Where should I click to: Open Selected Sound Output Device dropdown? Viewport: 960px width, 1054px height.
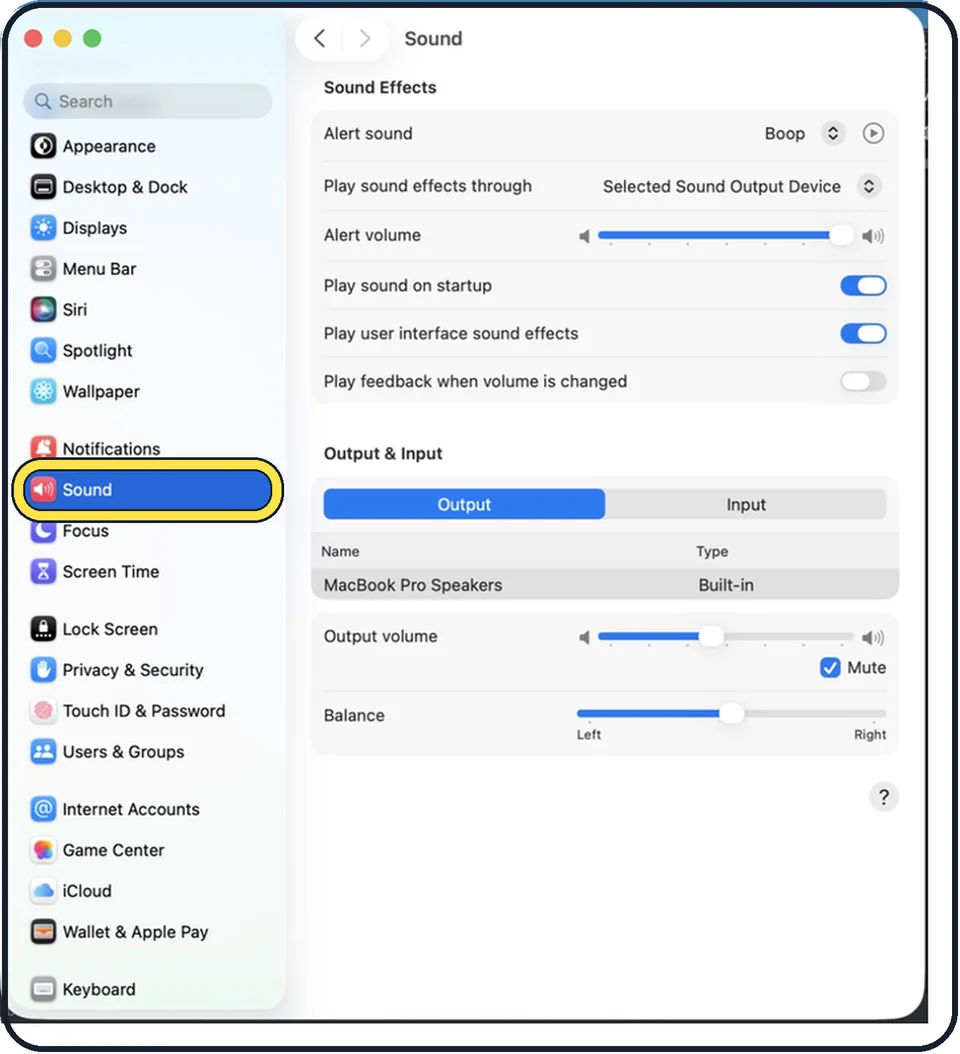(869, 186)
